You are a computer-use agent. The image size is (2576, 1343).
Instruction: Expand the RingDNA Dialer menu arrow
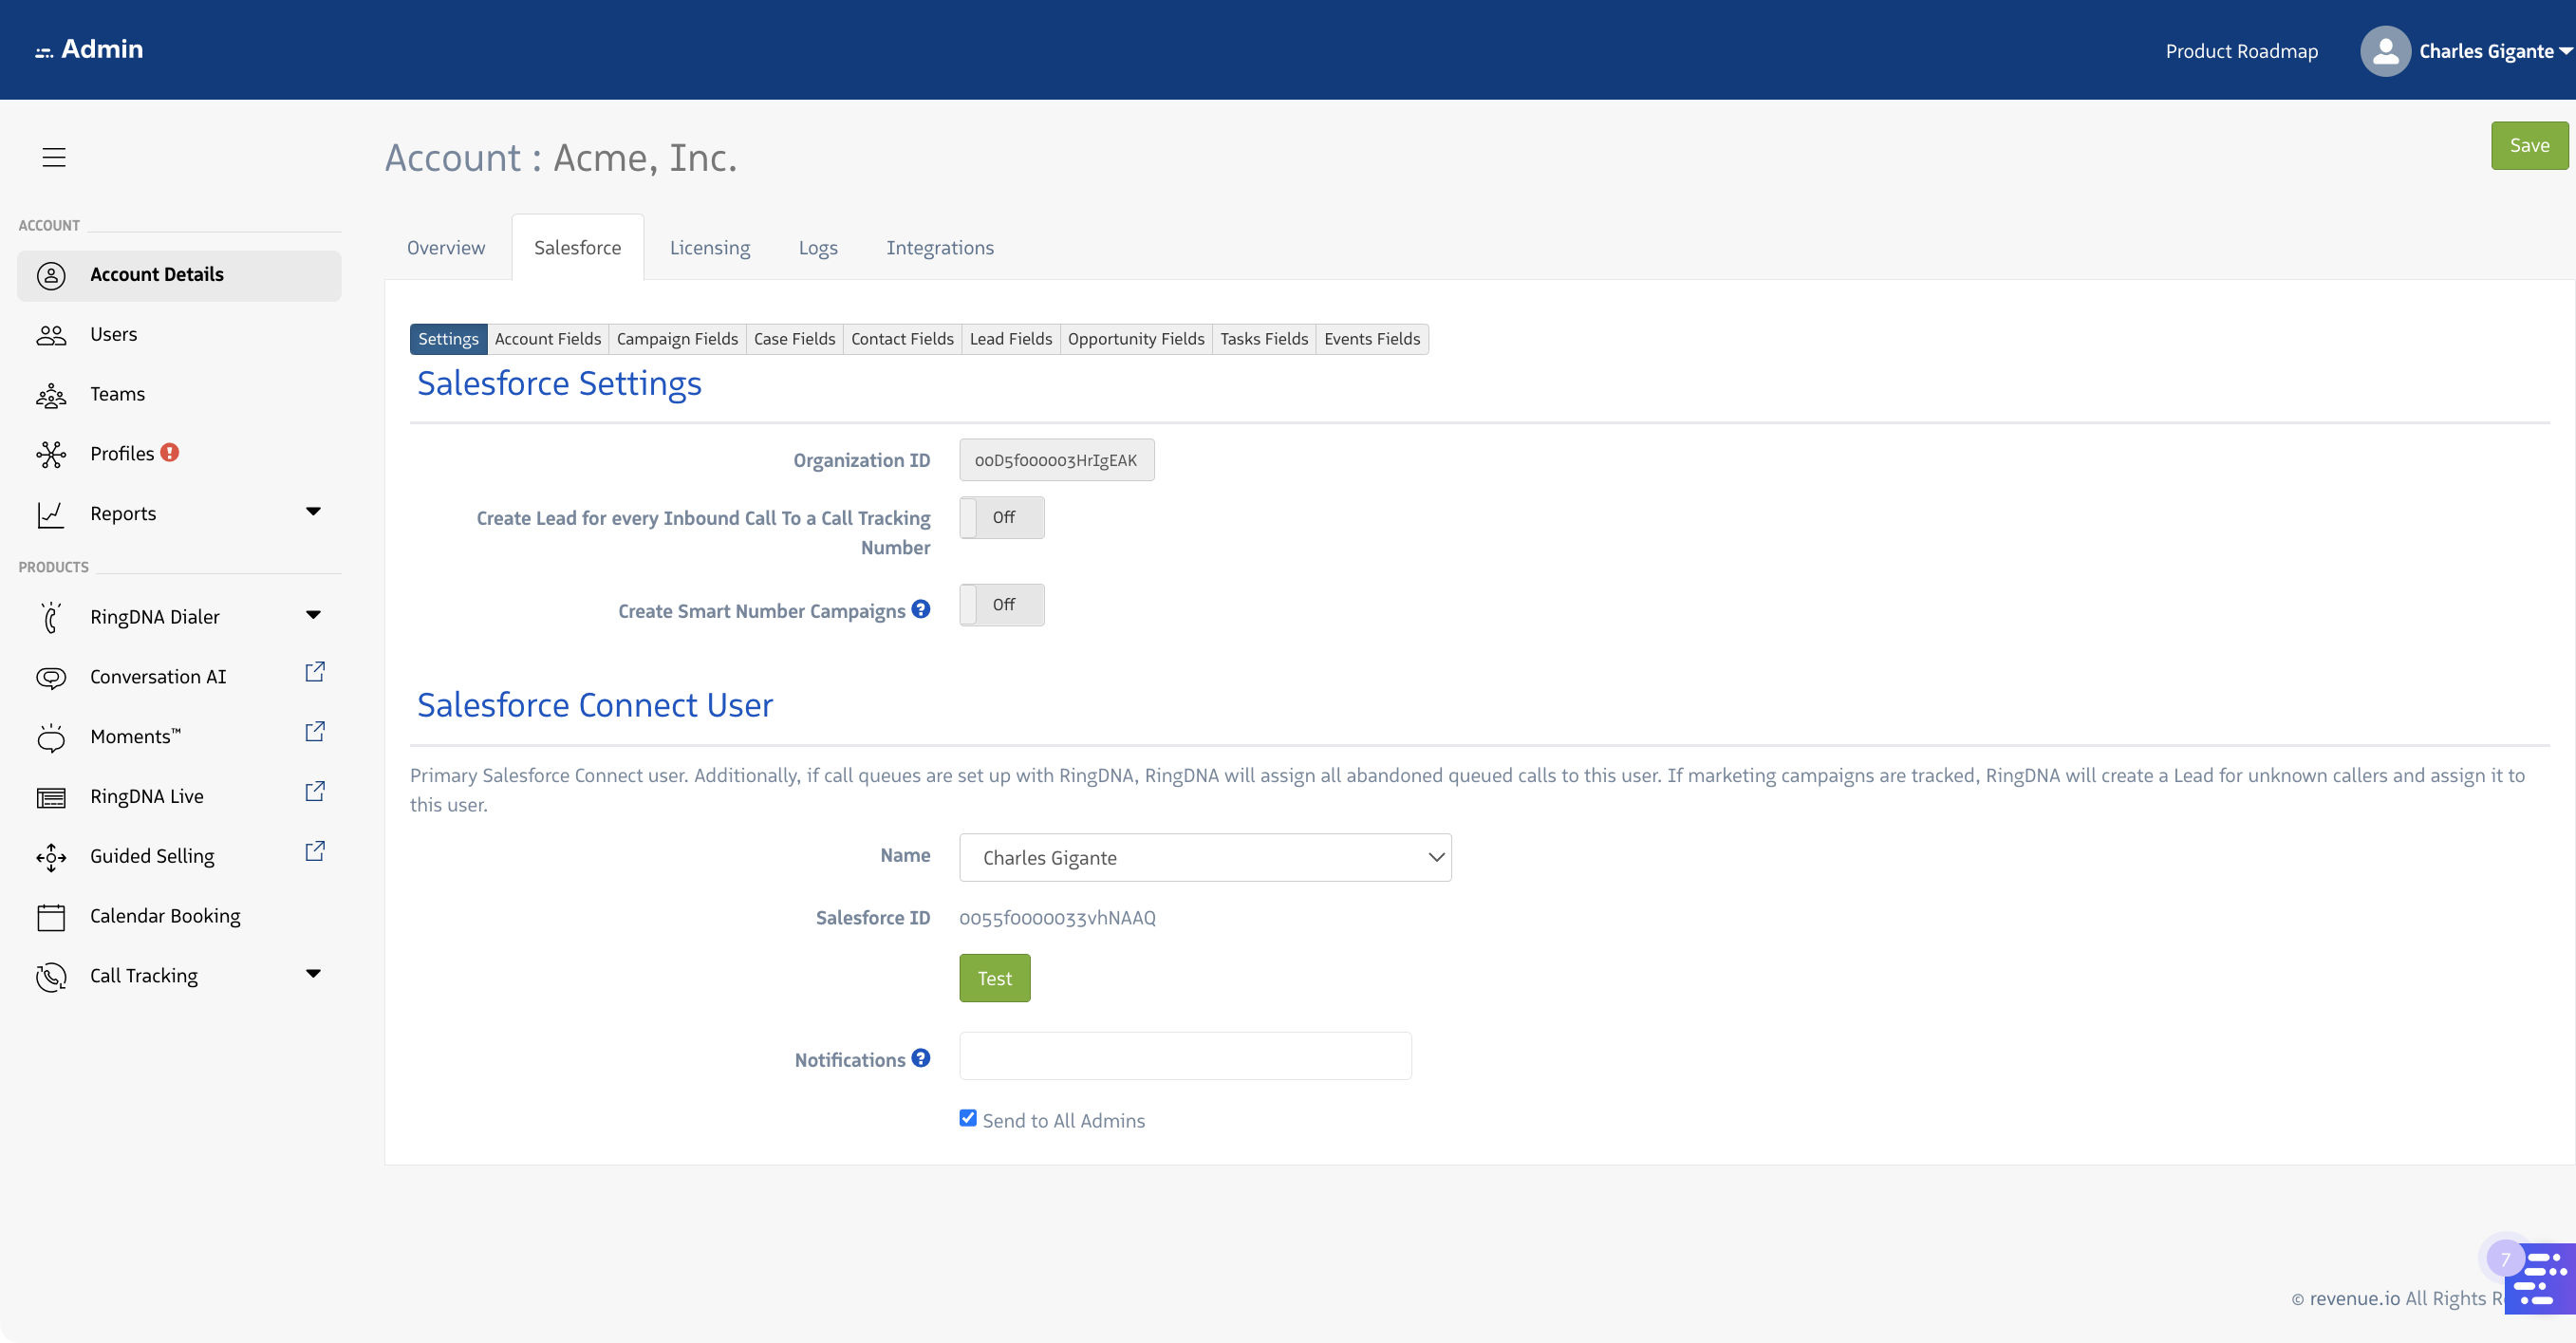313,615
